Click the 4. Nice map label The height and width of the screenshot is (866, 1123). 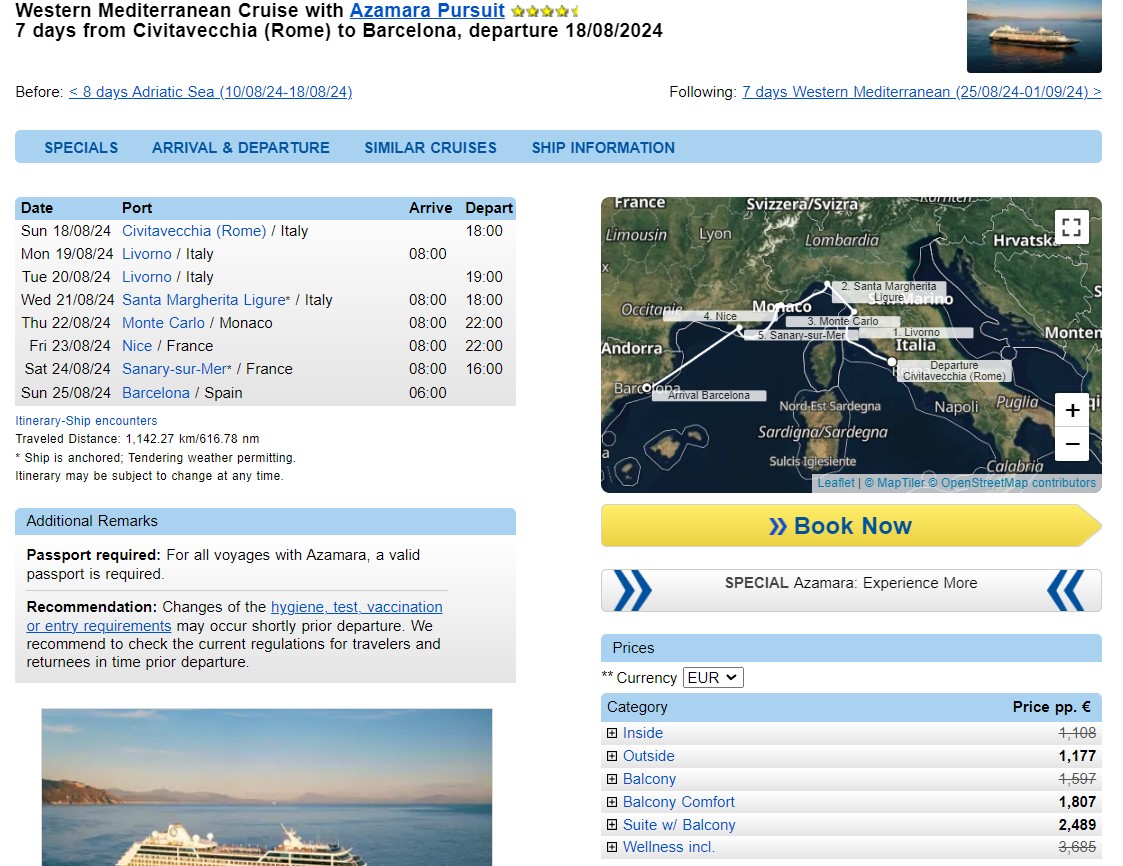pyautogui.click(x=720, y=316)
